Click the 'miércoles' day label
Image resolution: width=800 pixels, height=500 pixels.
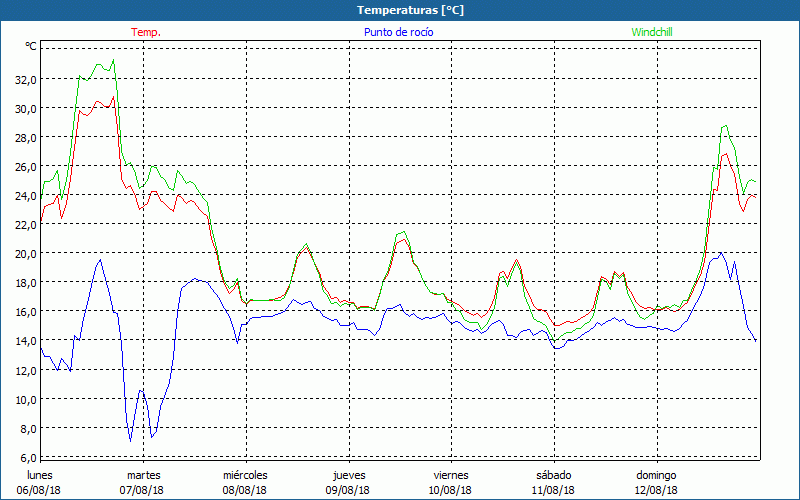tap(245, 475)
